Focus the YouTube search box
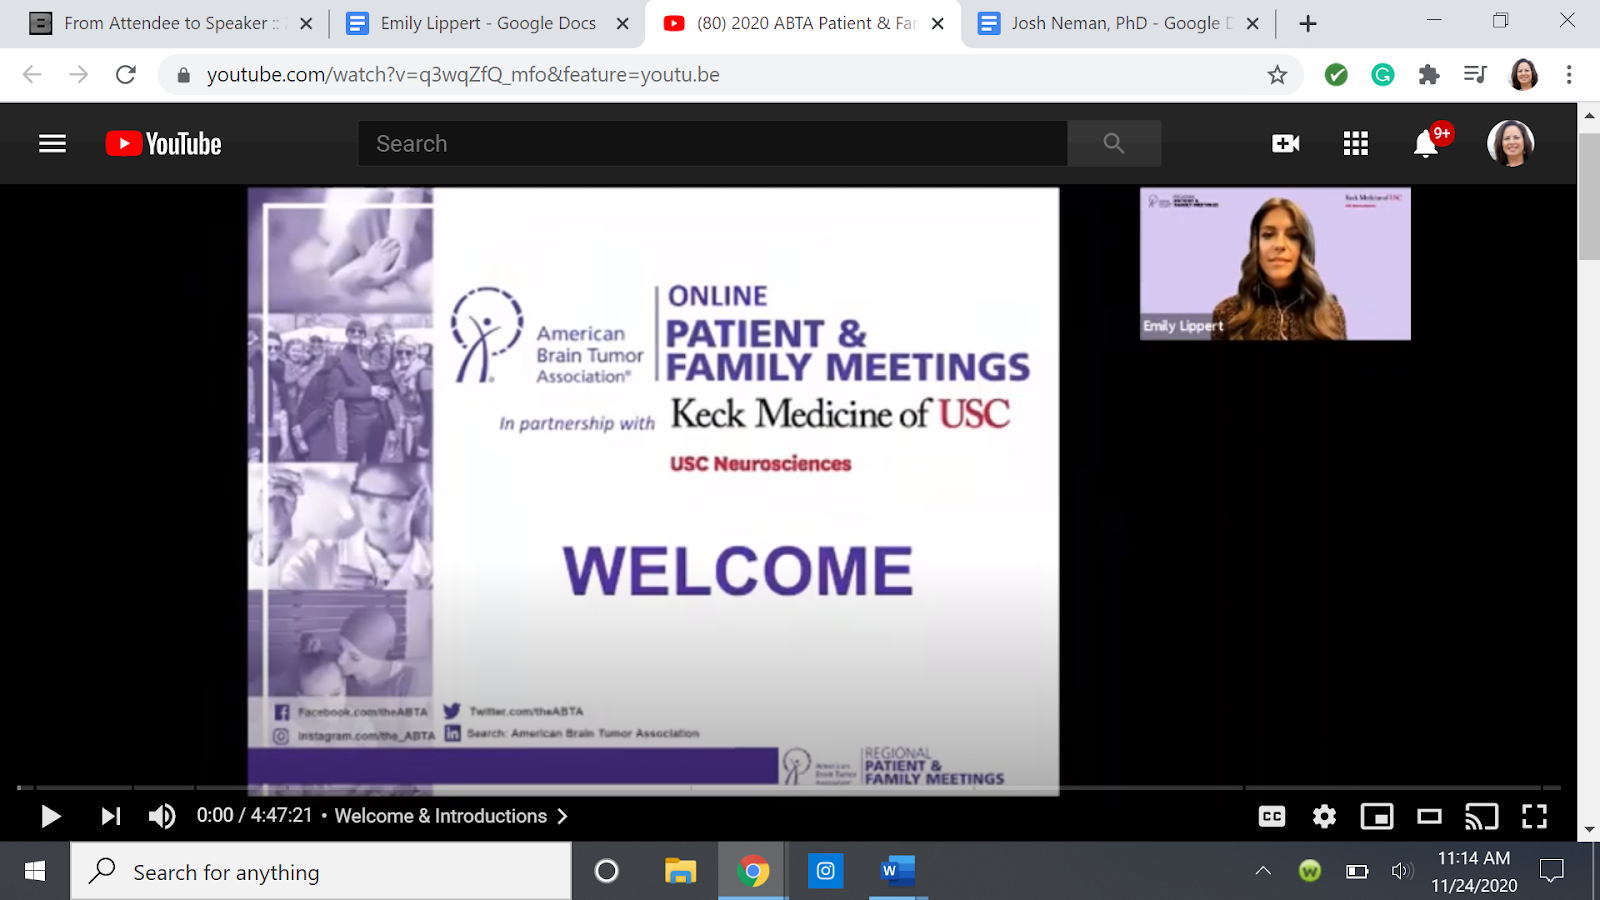The width and height of the screenshot is (1600, 900). click(x=713, y=144)
